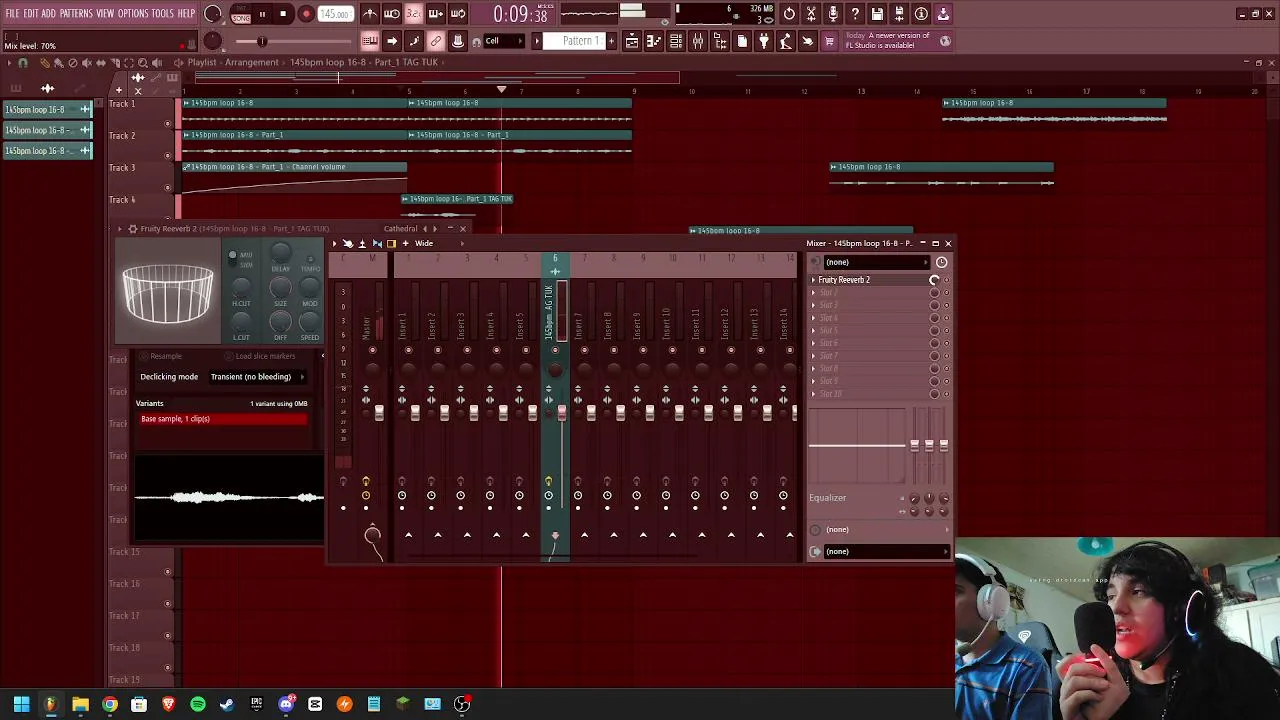Go to the previous reverb preset
This screenshot has width=1280, height=720.
click(x=425, y=229)
